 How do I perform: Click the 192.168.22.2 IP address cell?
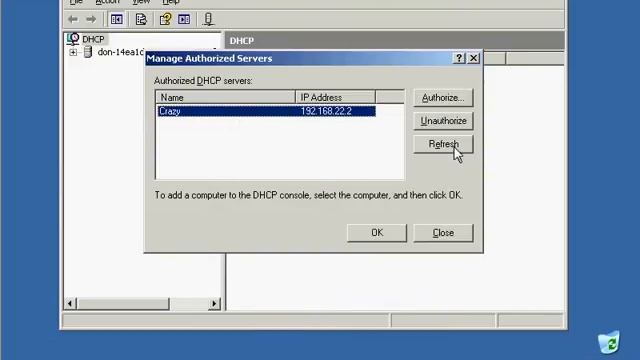326,111
